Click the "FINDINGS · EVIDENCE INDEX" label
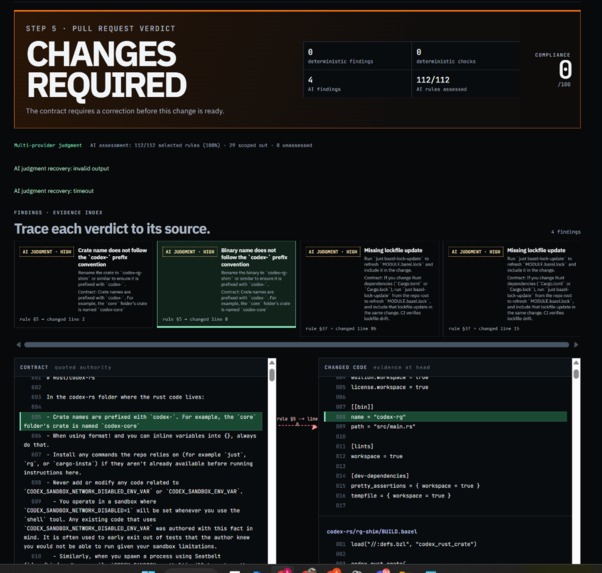This screenshot has height=573, width=602. tap(58, 212)
